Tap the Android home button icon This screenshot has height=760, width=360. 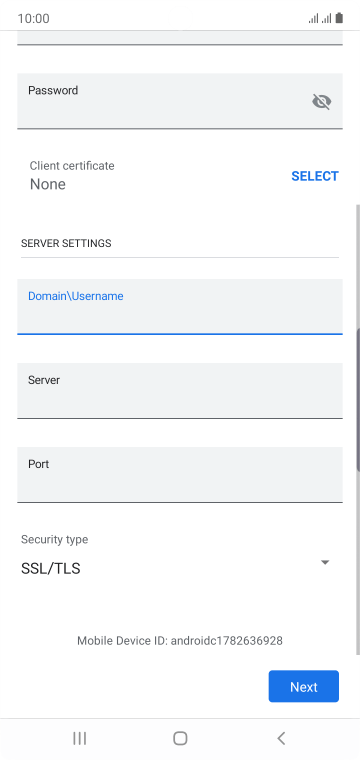[x=180, y=738]
